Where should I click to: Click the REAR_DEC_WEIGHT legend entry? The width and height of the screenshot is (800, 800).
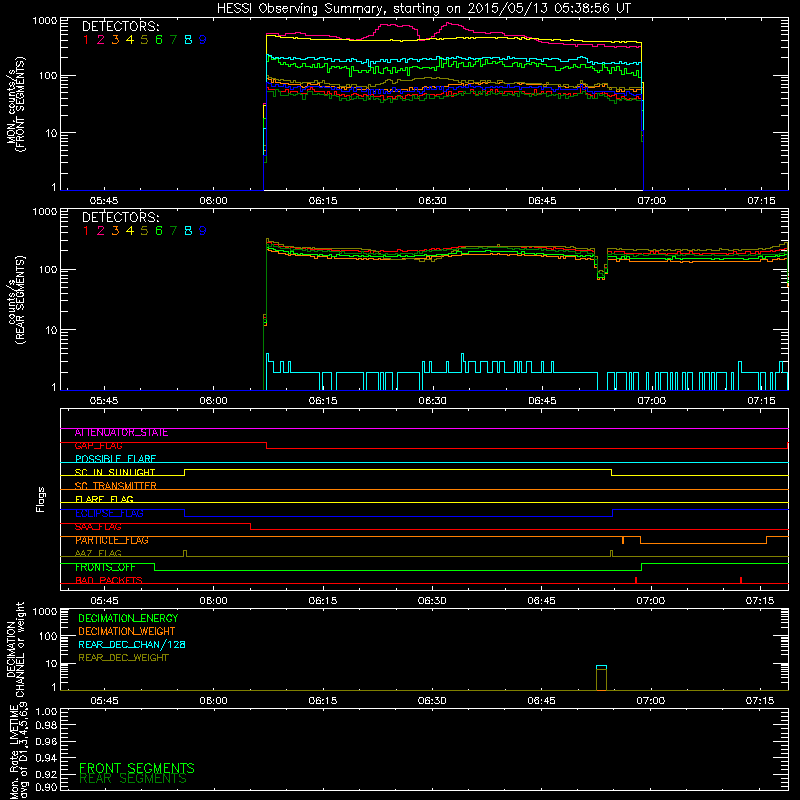pos(123,658)
